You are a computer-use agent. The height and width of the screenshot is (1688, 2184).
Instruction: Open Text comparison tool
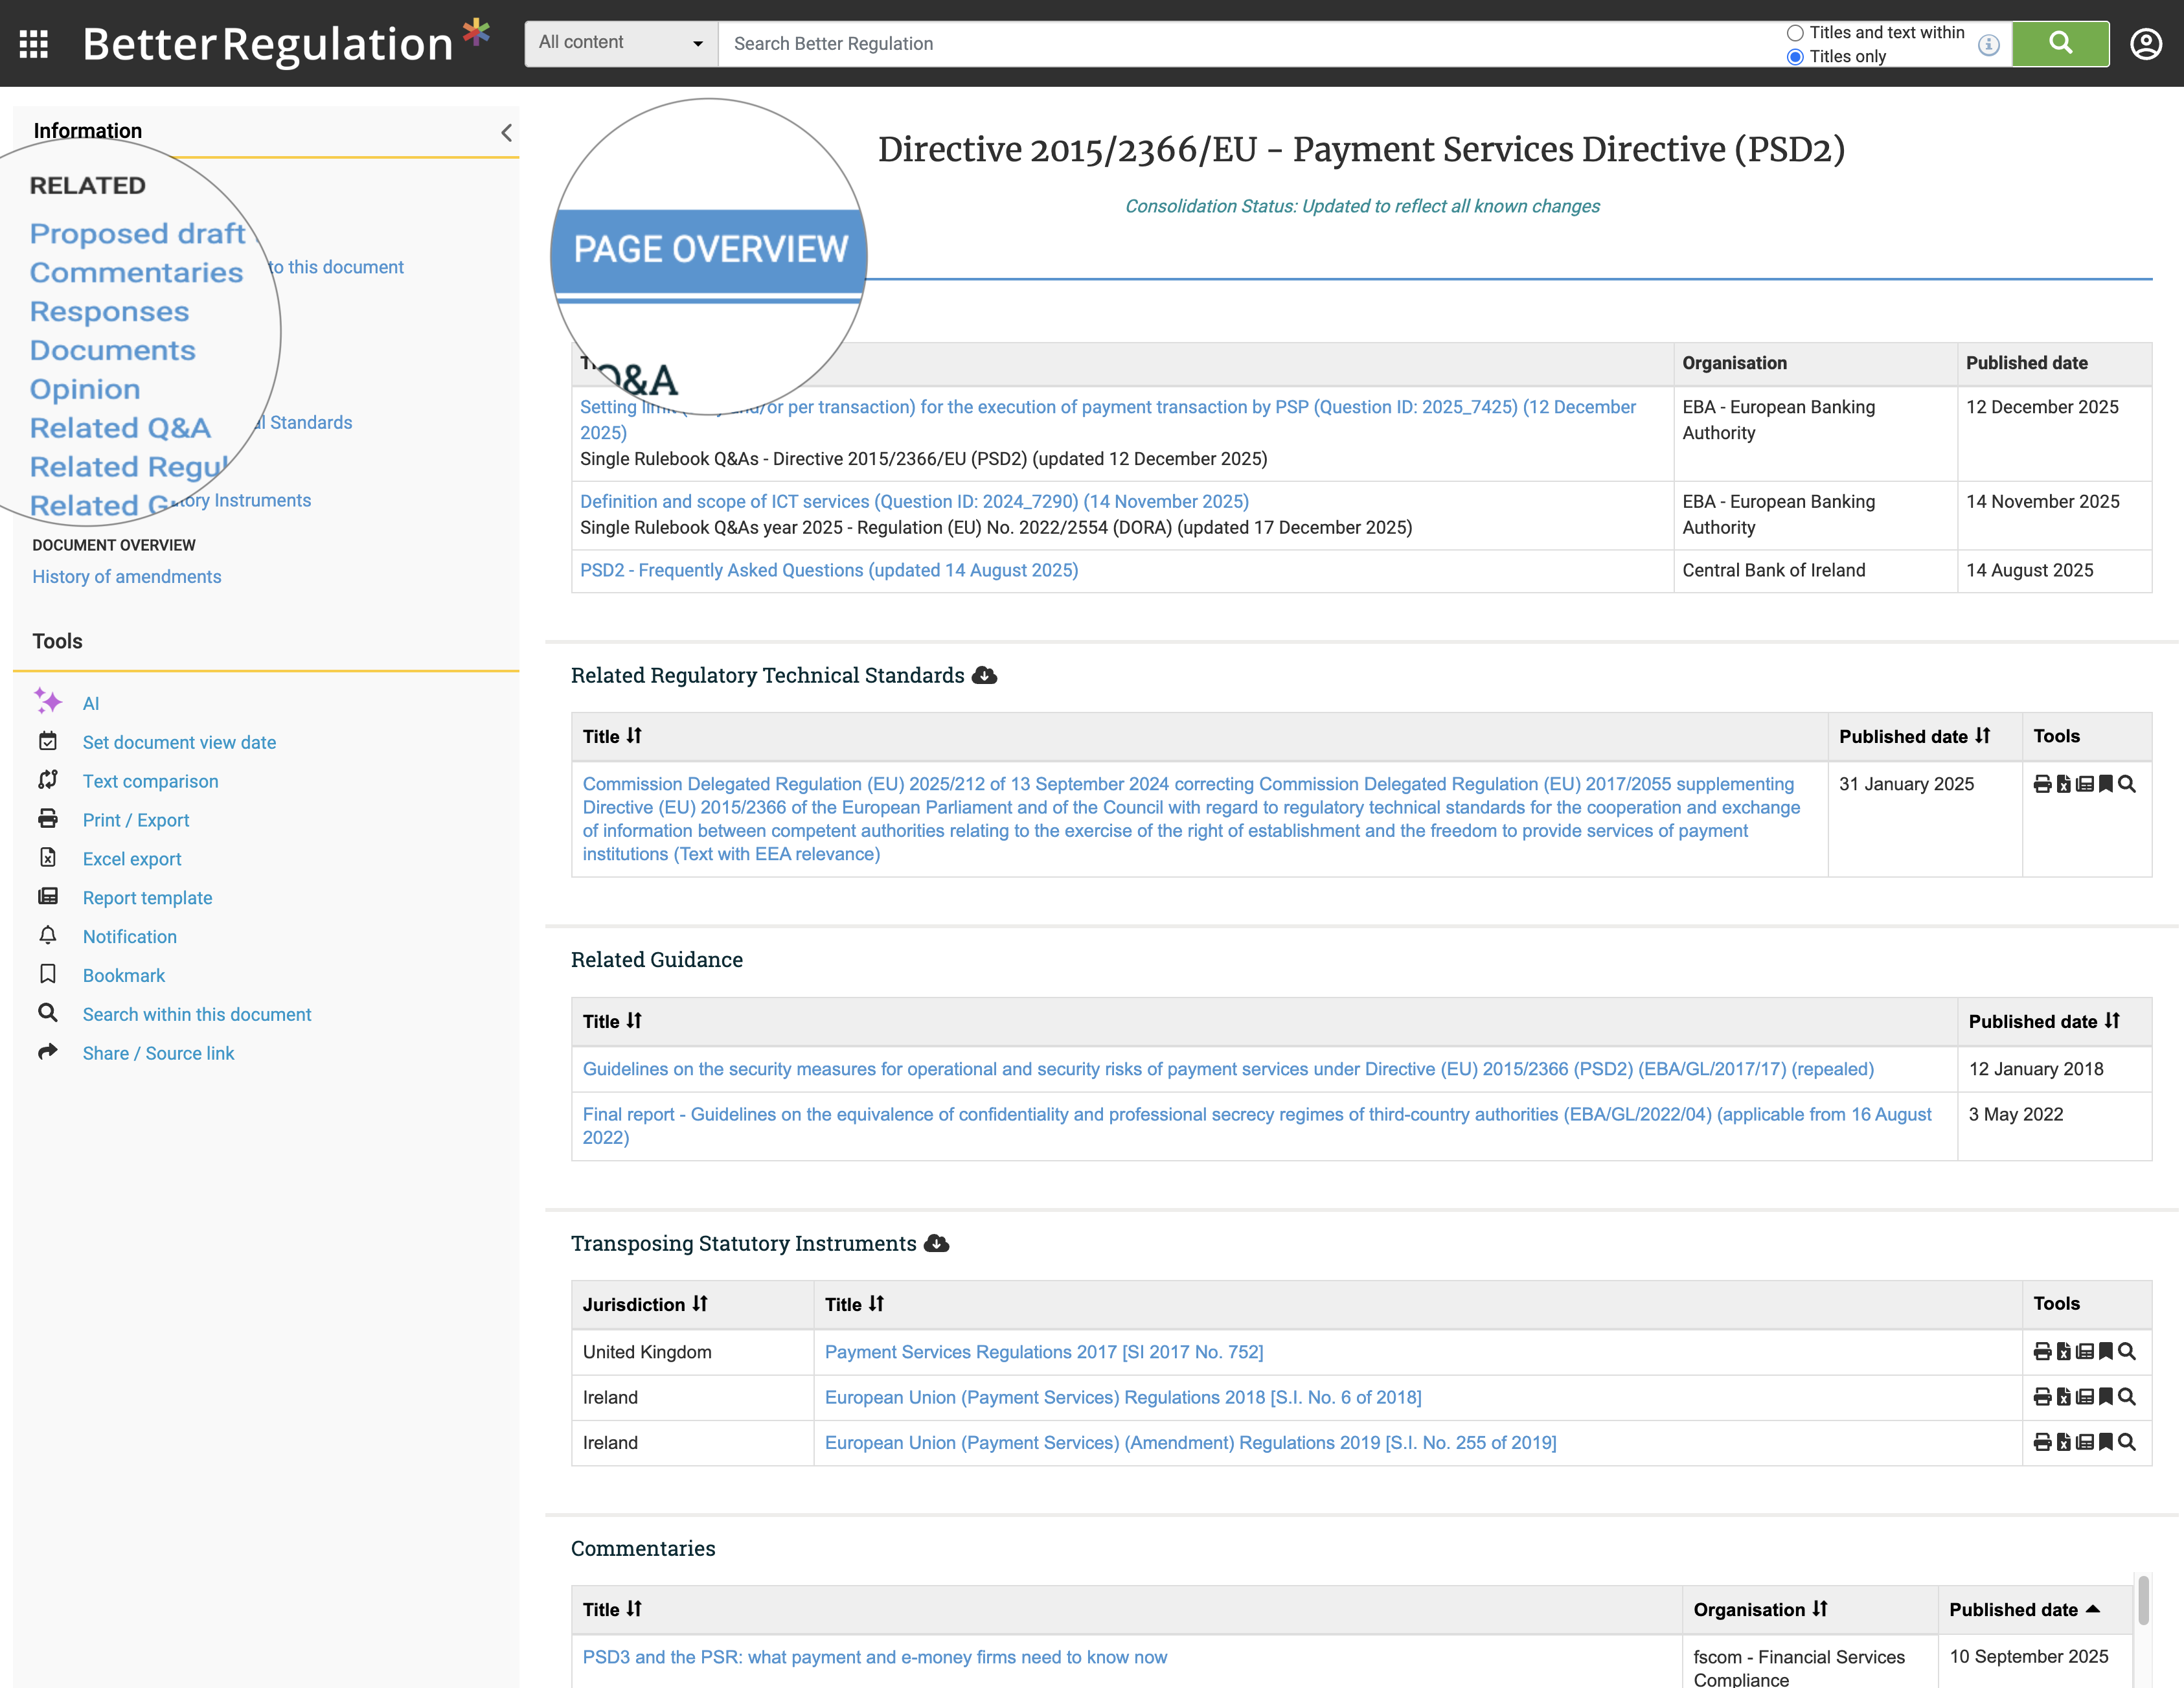(151, 781)
